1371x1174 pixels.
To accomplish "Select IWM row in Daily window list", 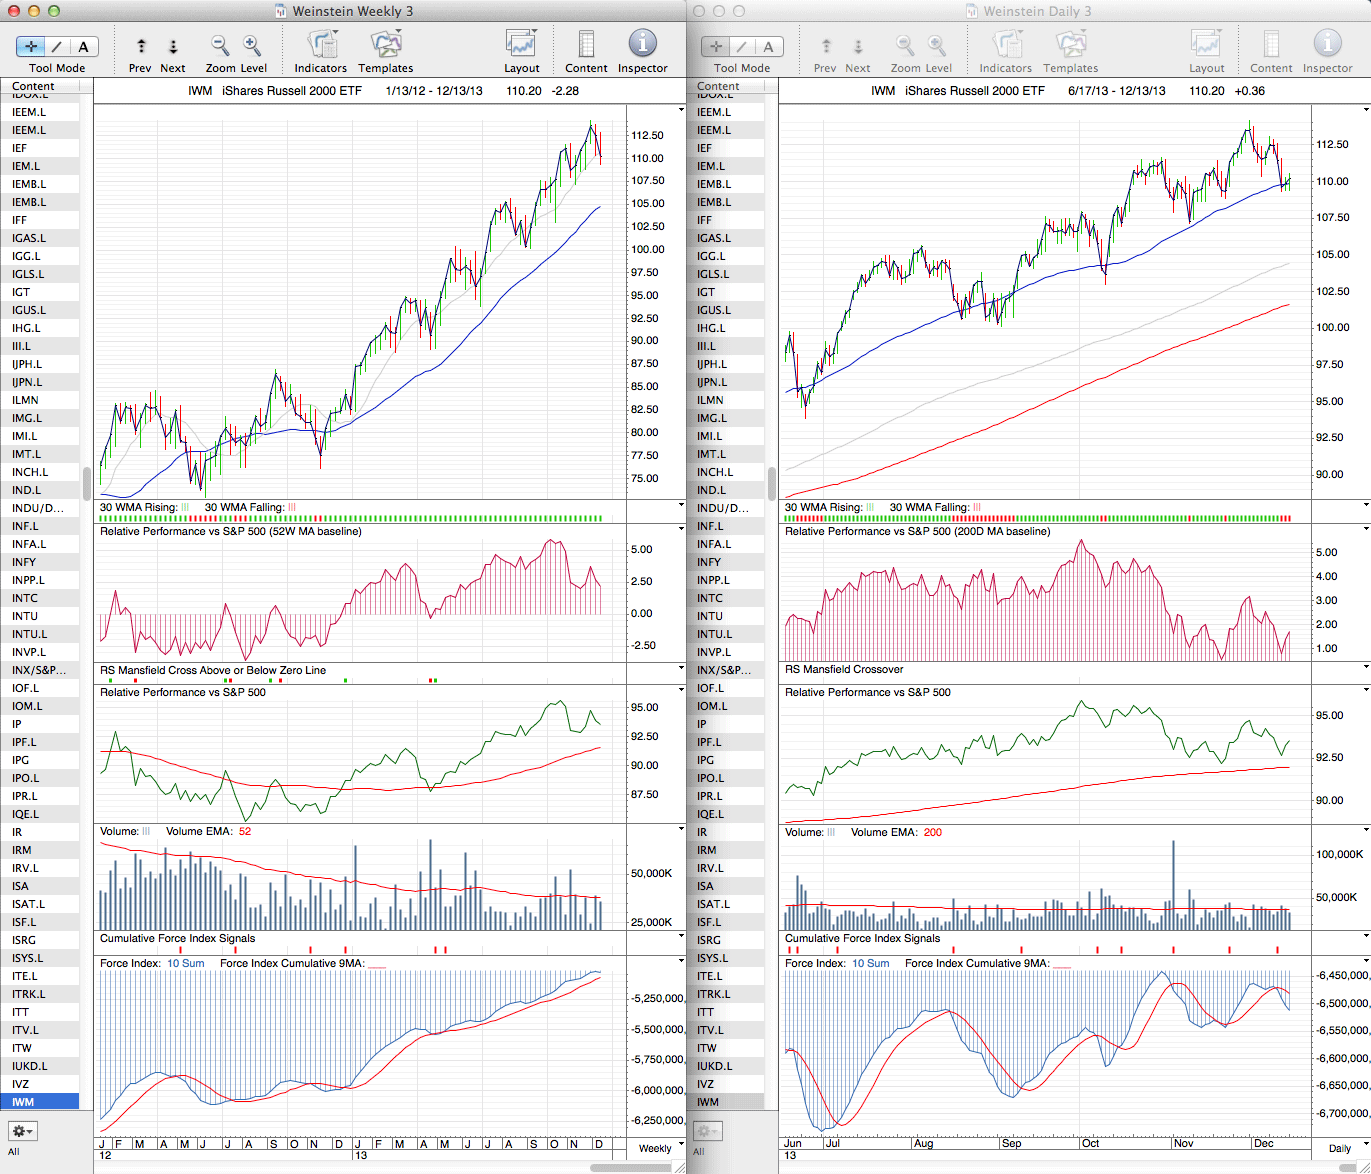I will [x=725, y=1101].
